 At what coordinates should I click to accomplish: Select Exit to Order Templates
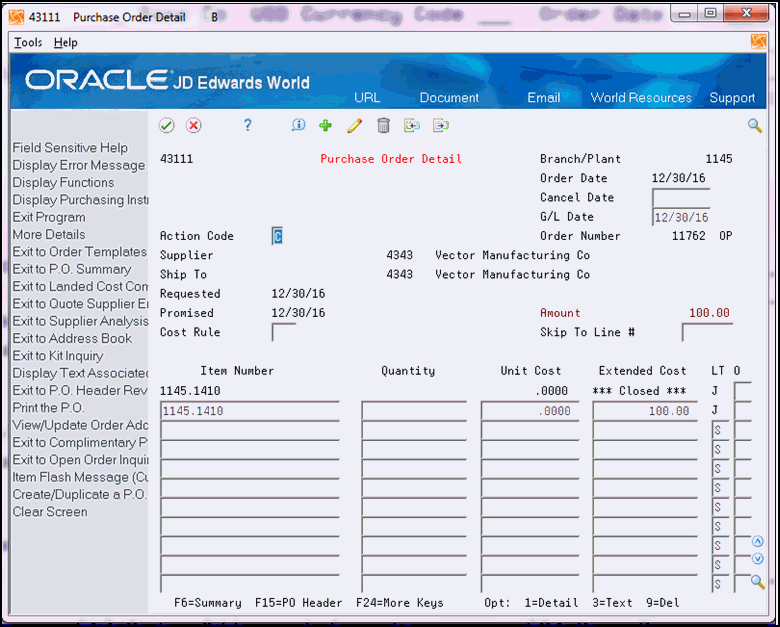(80, 252)
